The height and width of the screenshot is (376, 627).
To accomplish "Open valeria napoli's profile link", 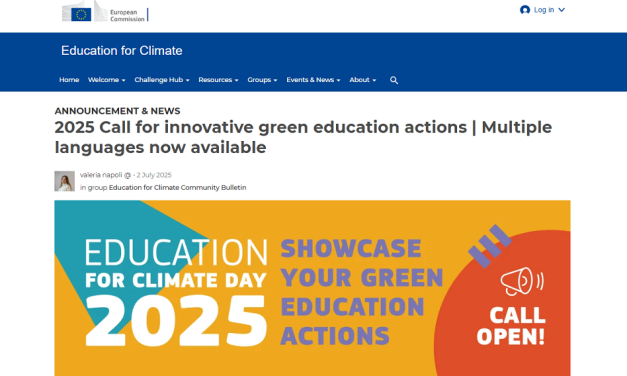I will 101,175.
